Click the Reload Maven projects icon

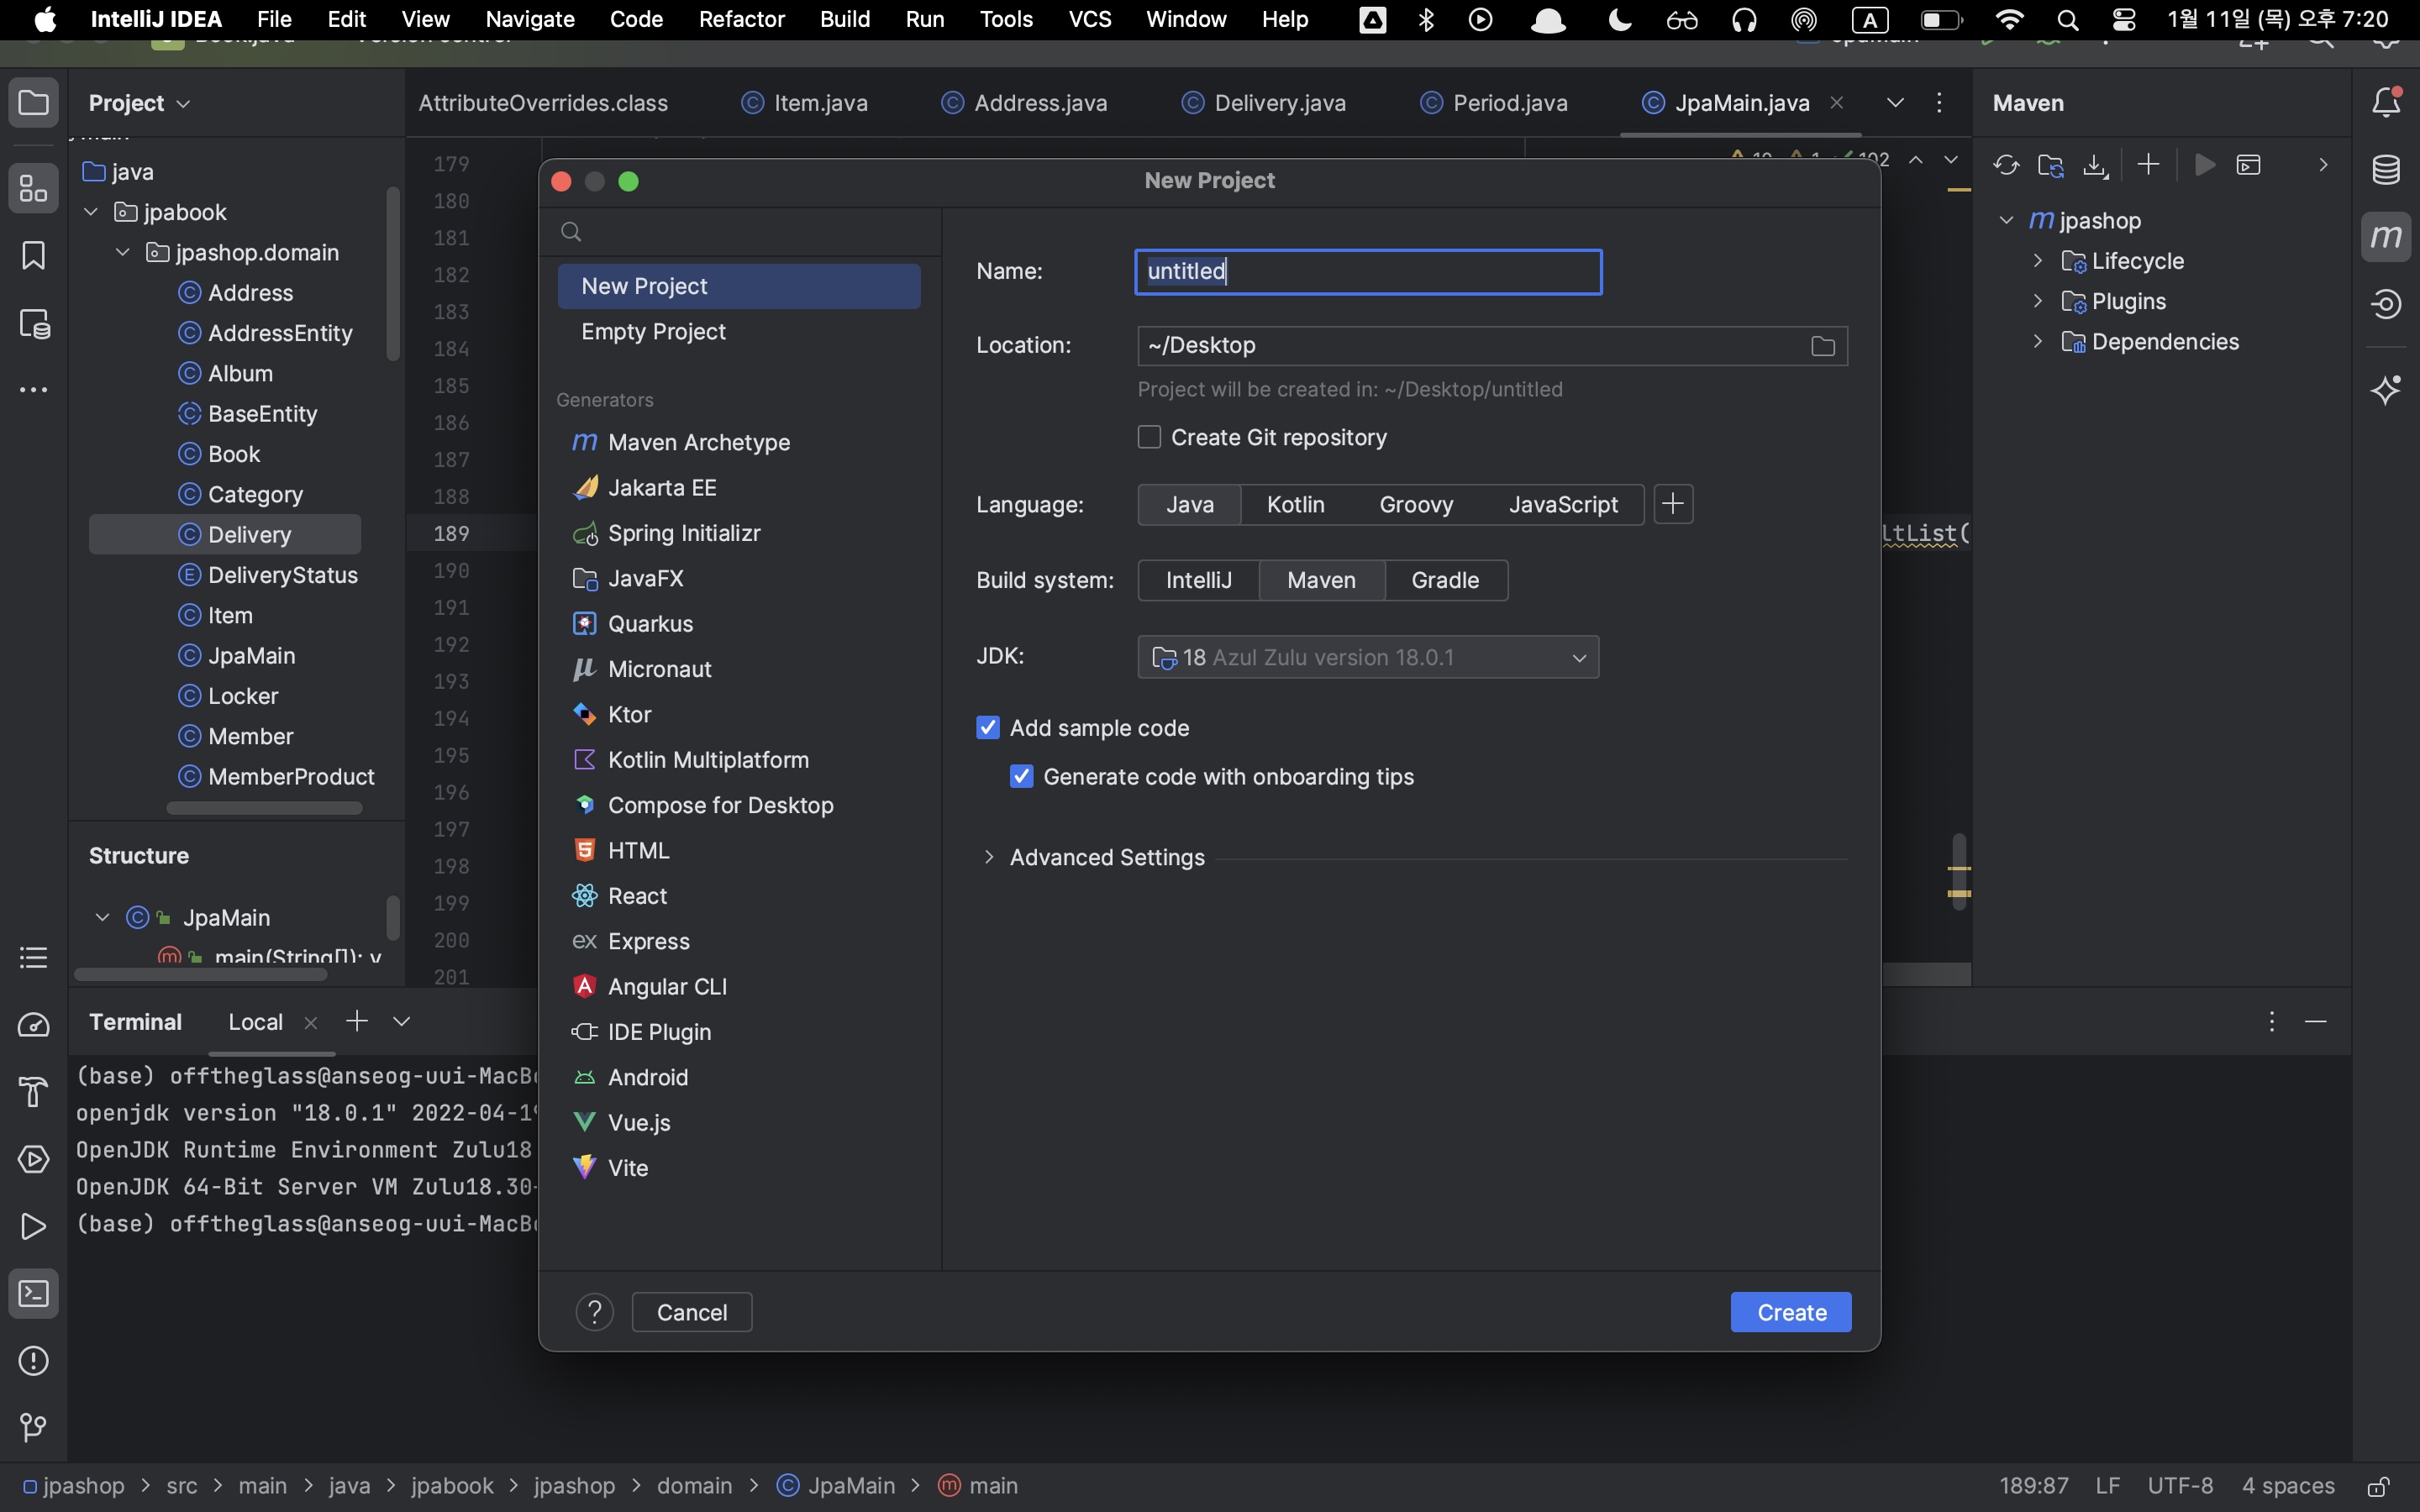pos(2005,165)
